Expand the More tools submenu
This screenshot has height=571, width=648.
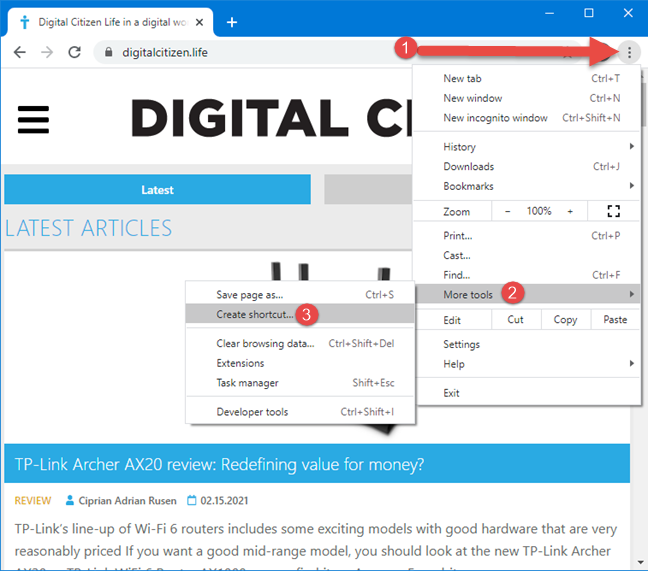pos(527,294)
